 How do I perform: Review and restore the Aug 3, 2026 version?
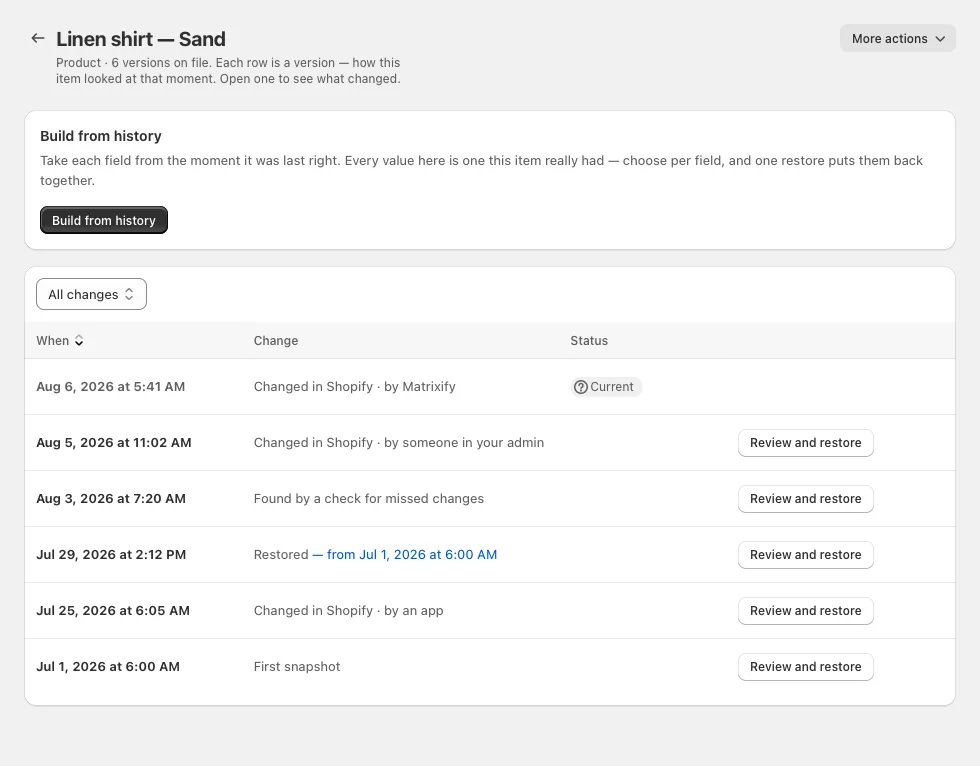click(x=805, y=499)
